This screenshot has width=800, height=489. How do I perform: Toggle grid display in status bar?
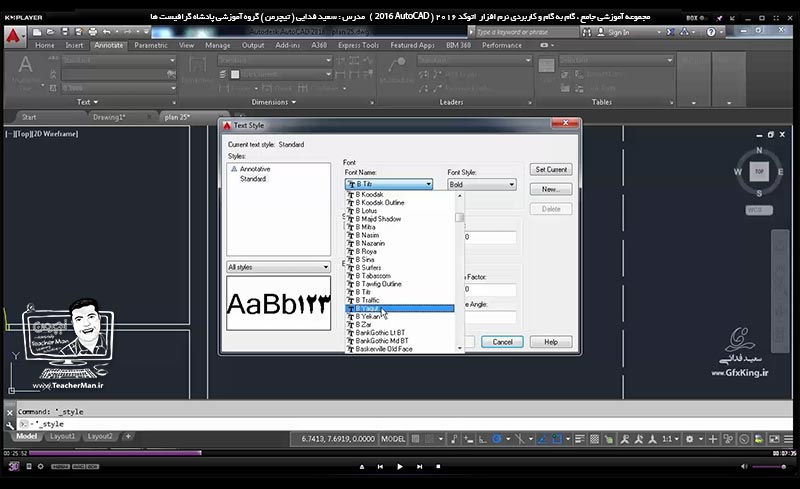click(x=416, y=438)
